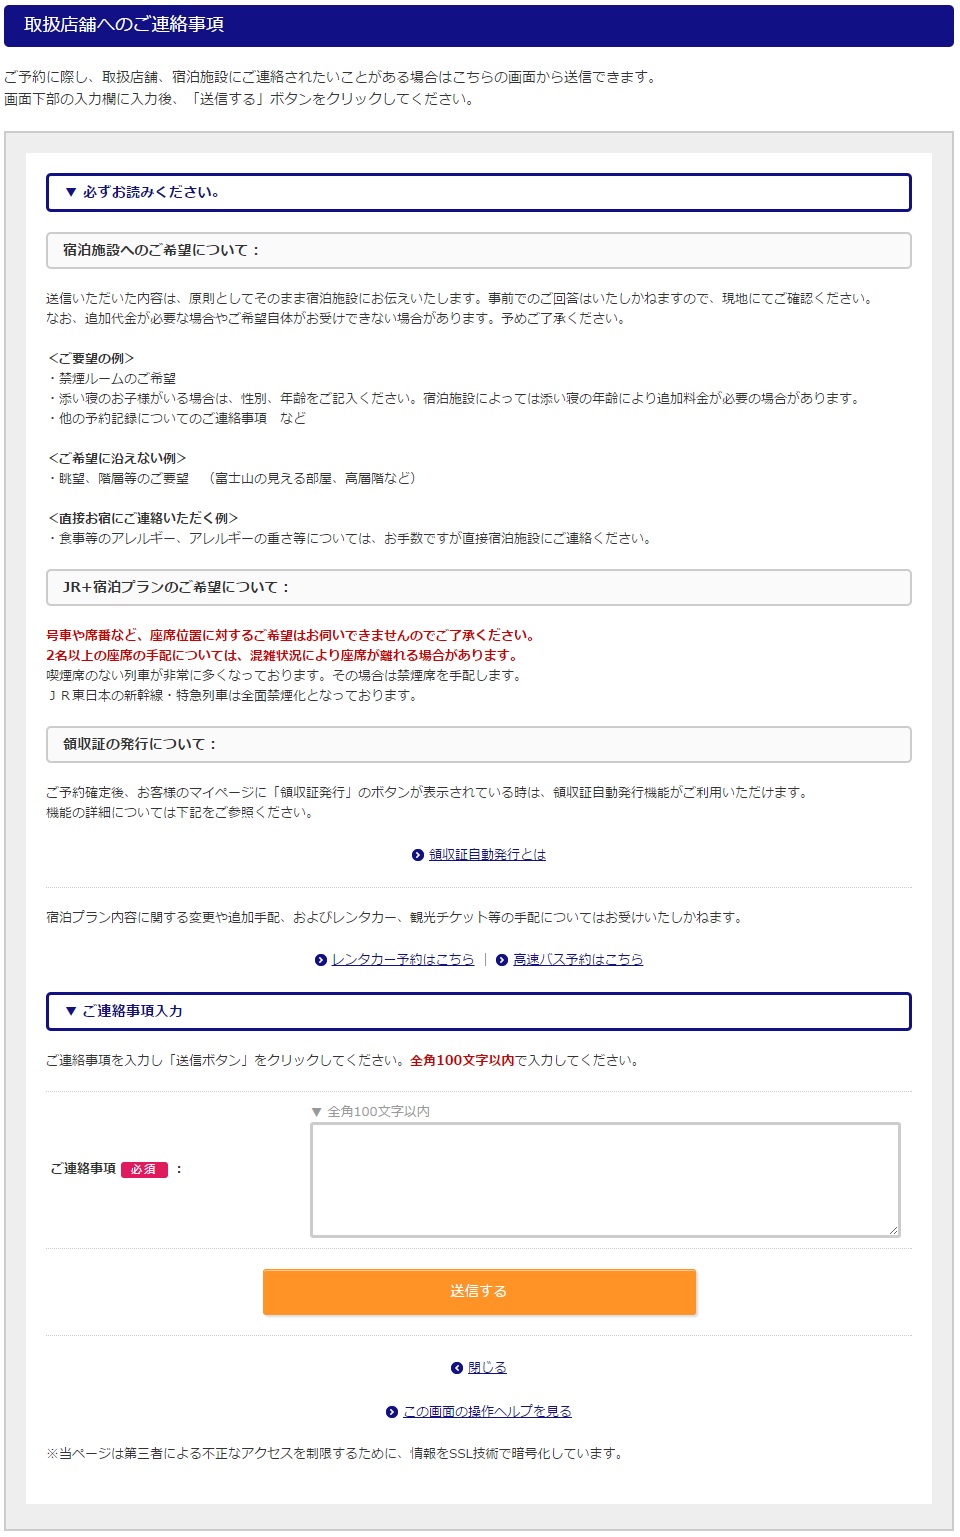Click arrow icon beside 閉じる
The height and width of the screenshot is (1537, 960).
[457, 1368]
